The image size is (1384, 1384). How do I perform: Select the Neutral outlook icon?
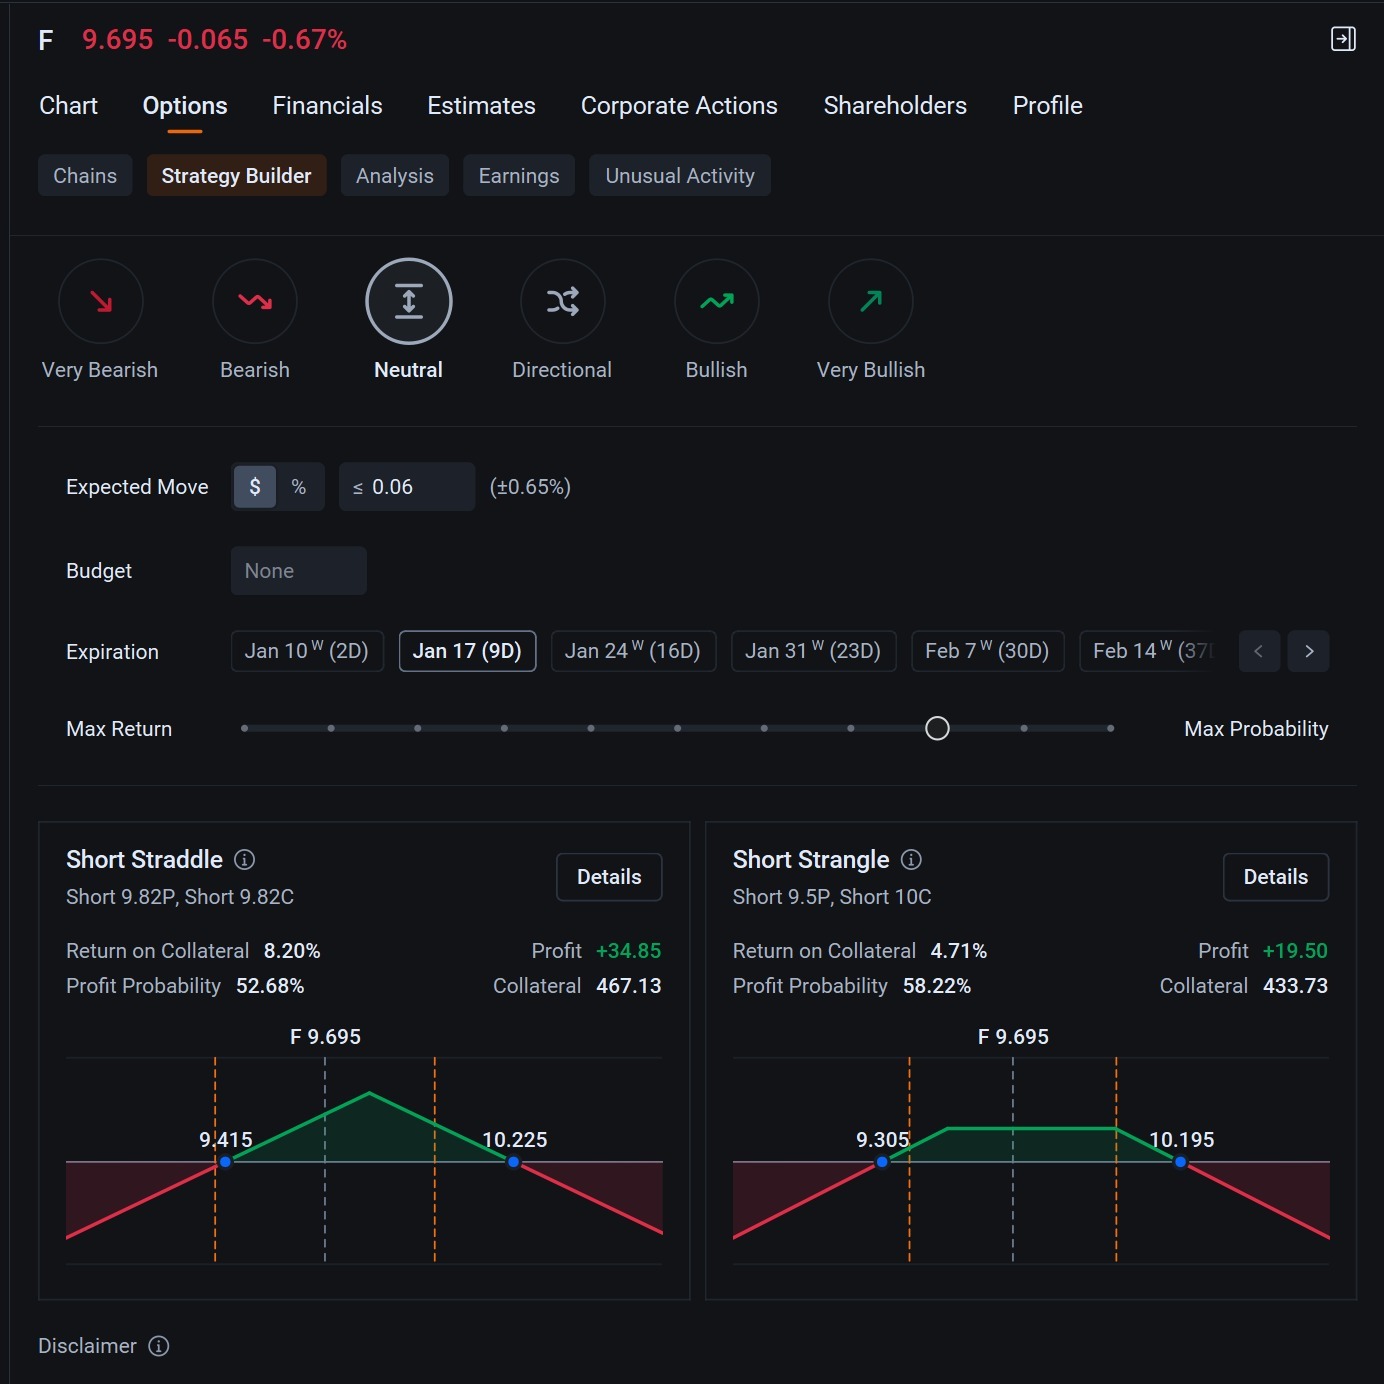click(409, 301)
